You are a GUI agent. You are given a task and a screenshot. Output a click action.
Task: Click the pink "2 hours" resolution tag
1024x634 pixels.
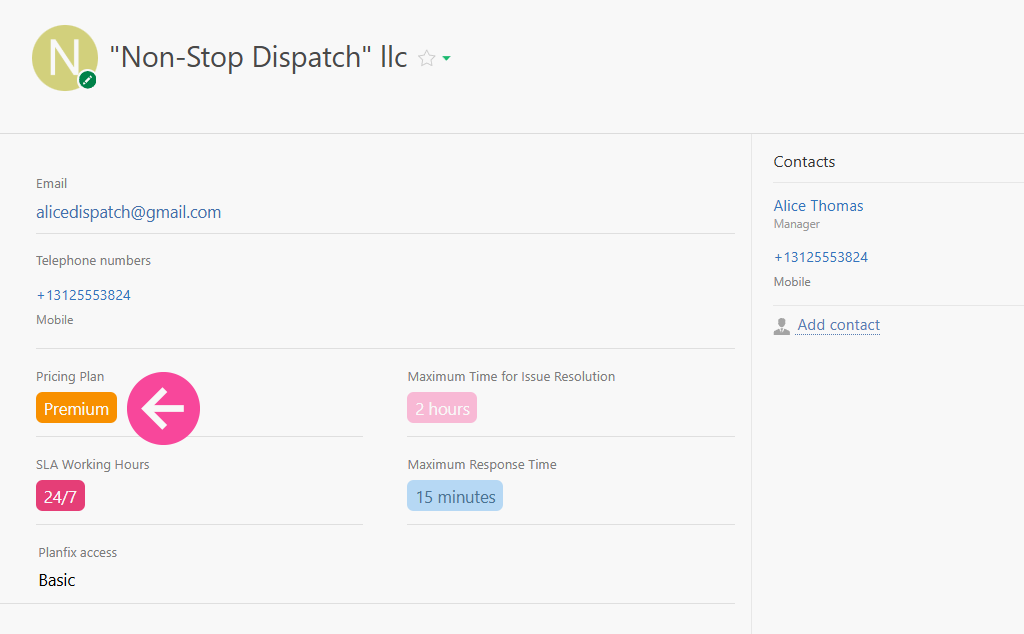[x=442, y=408]
